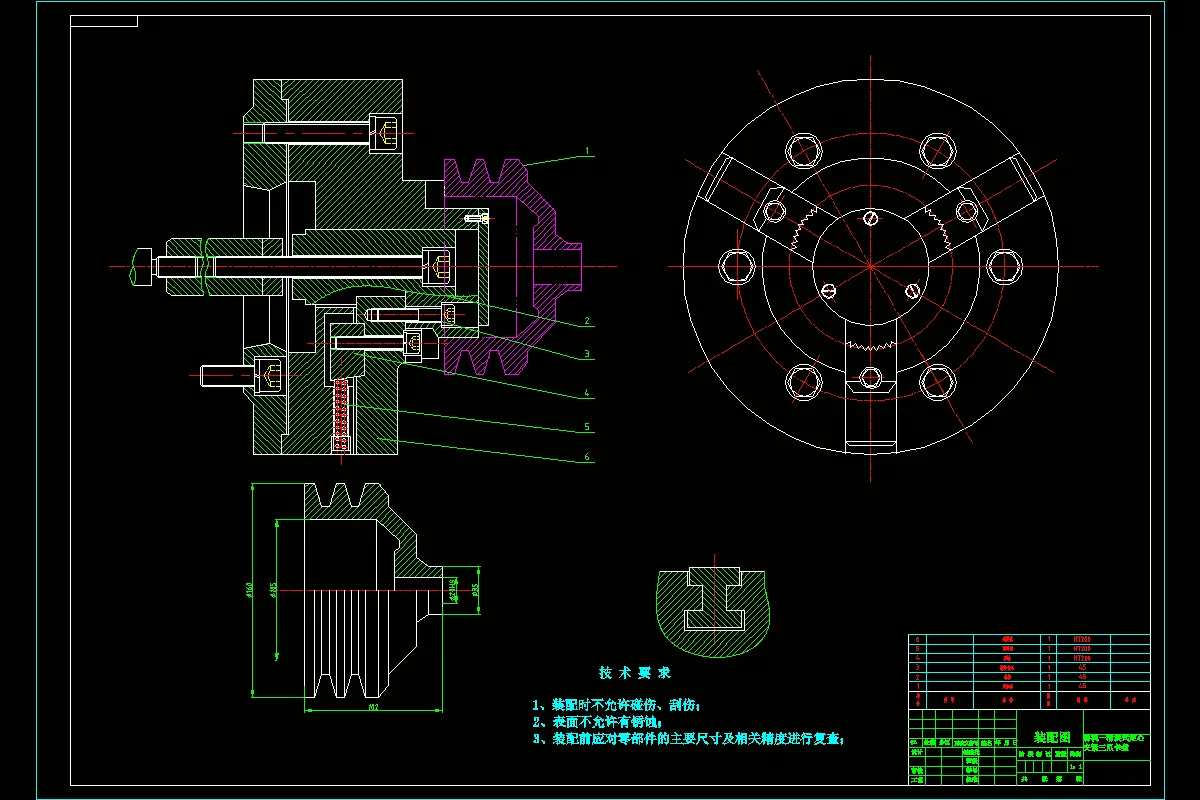Click part callout number 1

coord(588,150)
